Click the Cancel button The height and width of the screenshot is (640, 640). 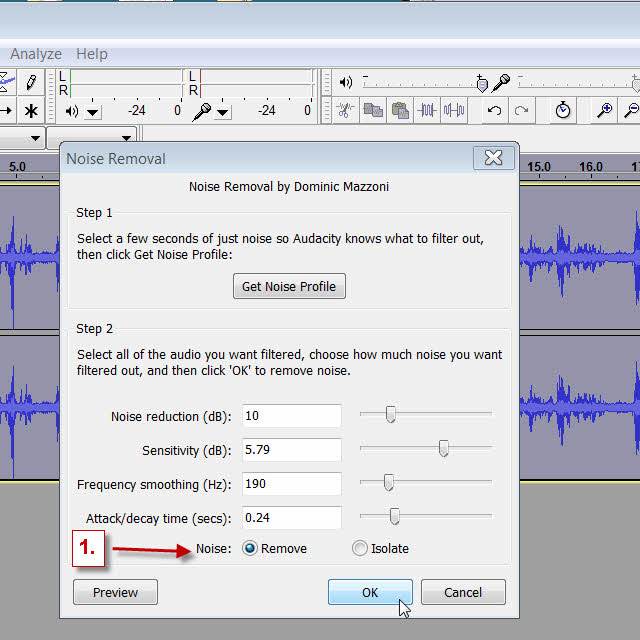pos(463,592)
